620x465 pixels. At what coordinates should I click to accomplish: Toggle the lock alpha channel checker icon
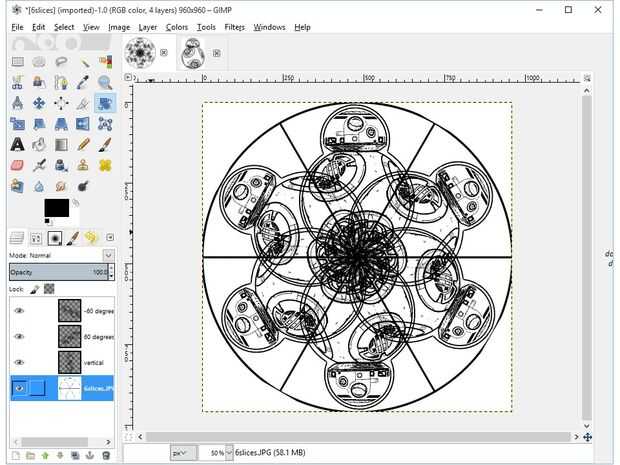49,289
